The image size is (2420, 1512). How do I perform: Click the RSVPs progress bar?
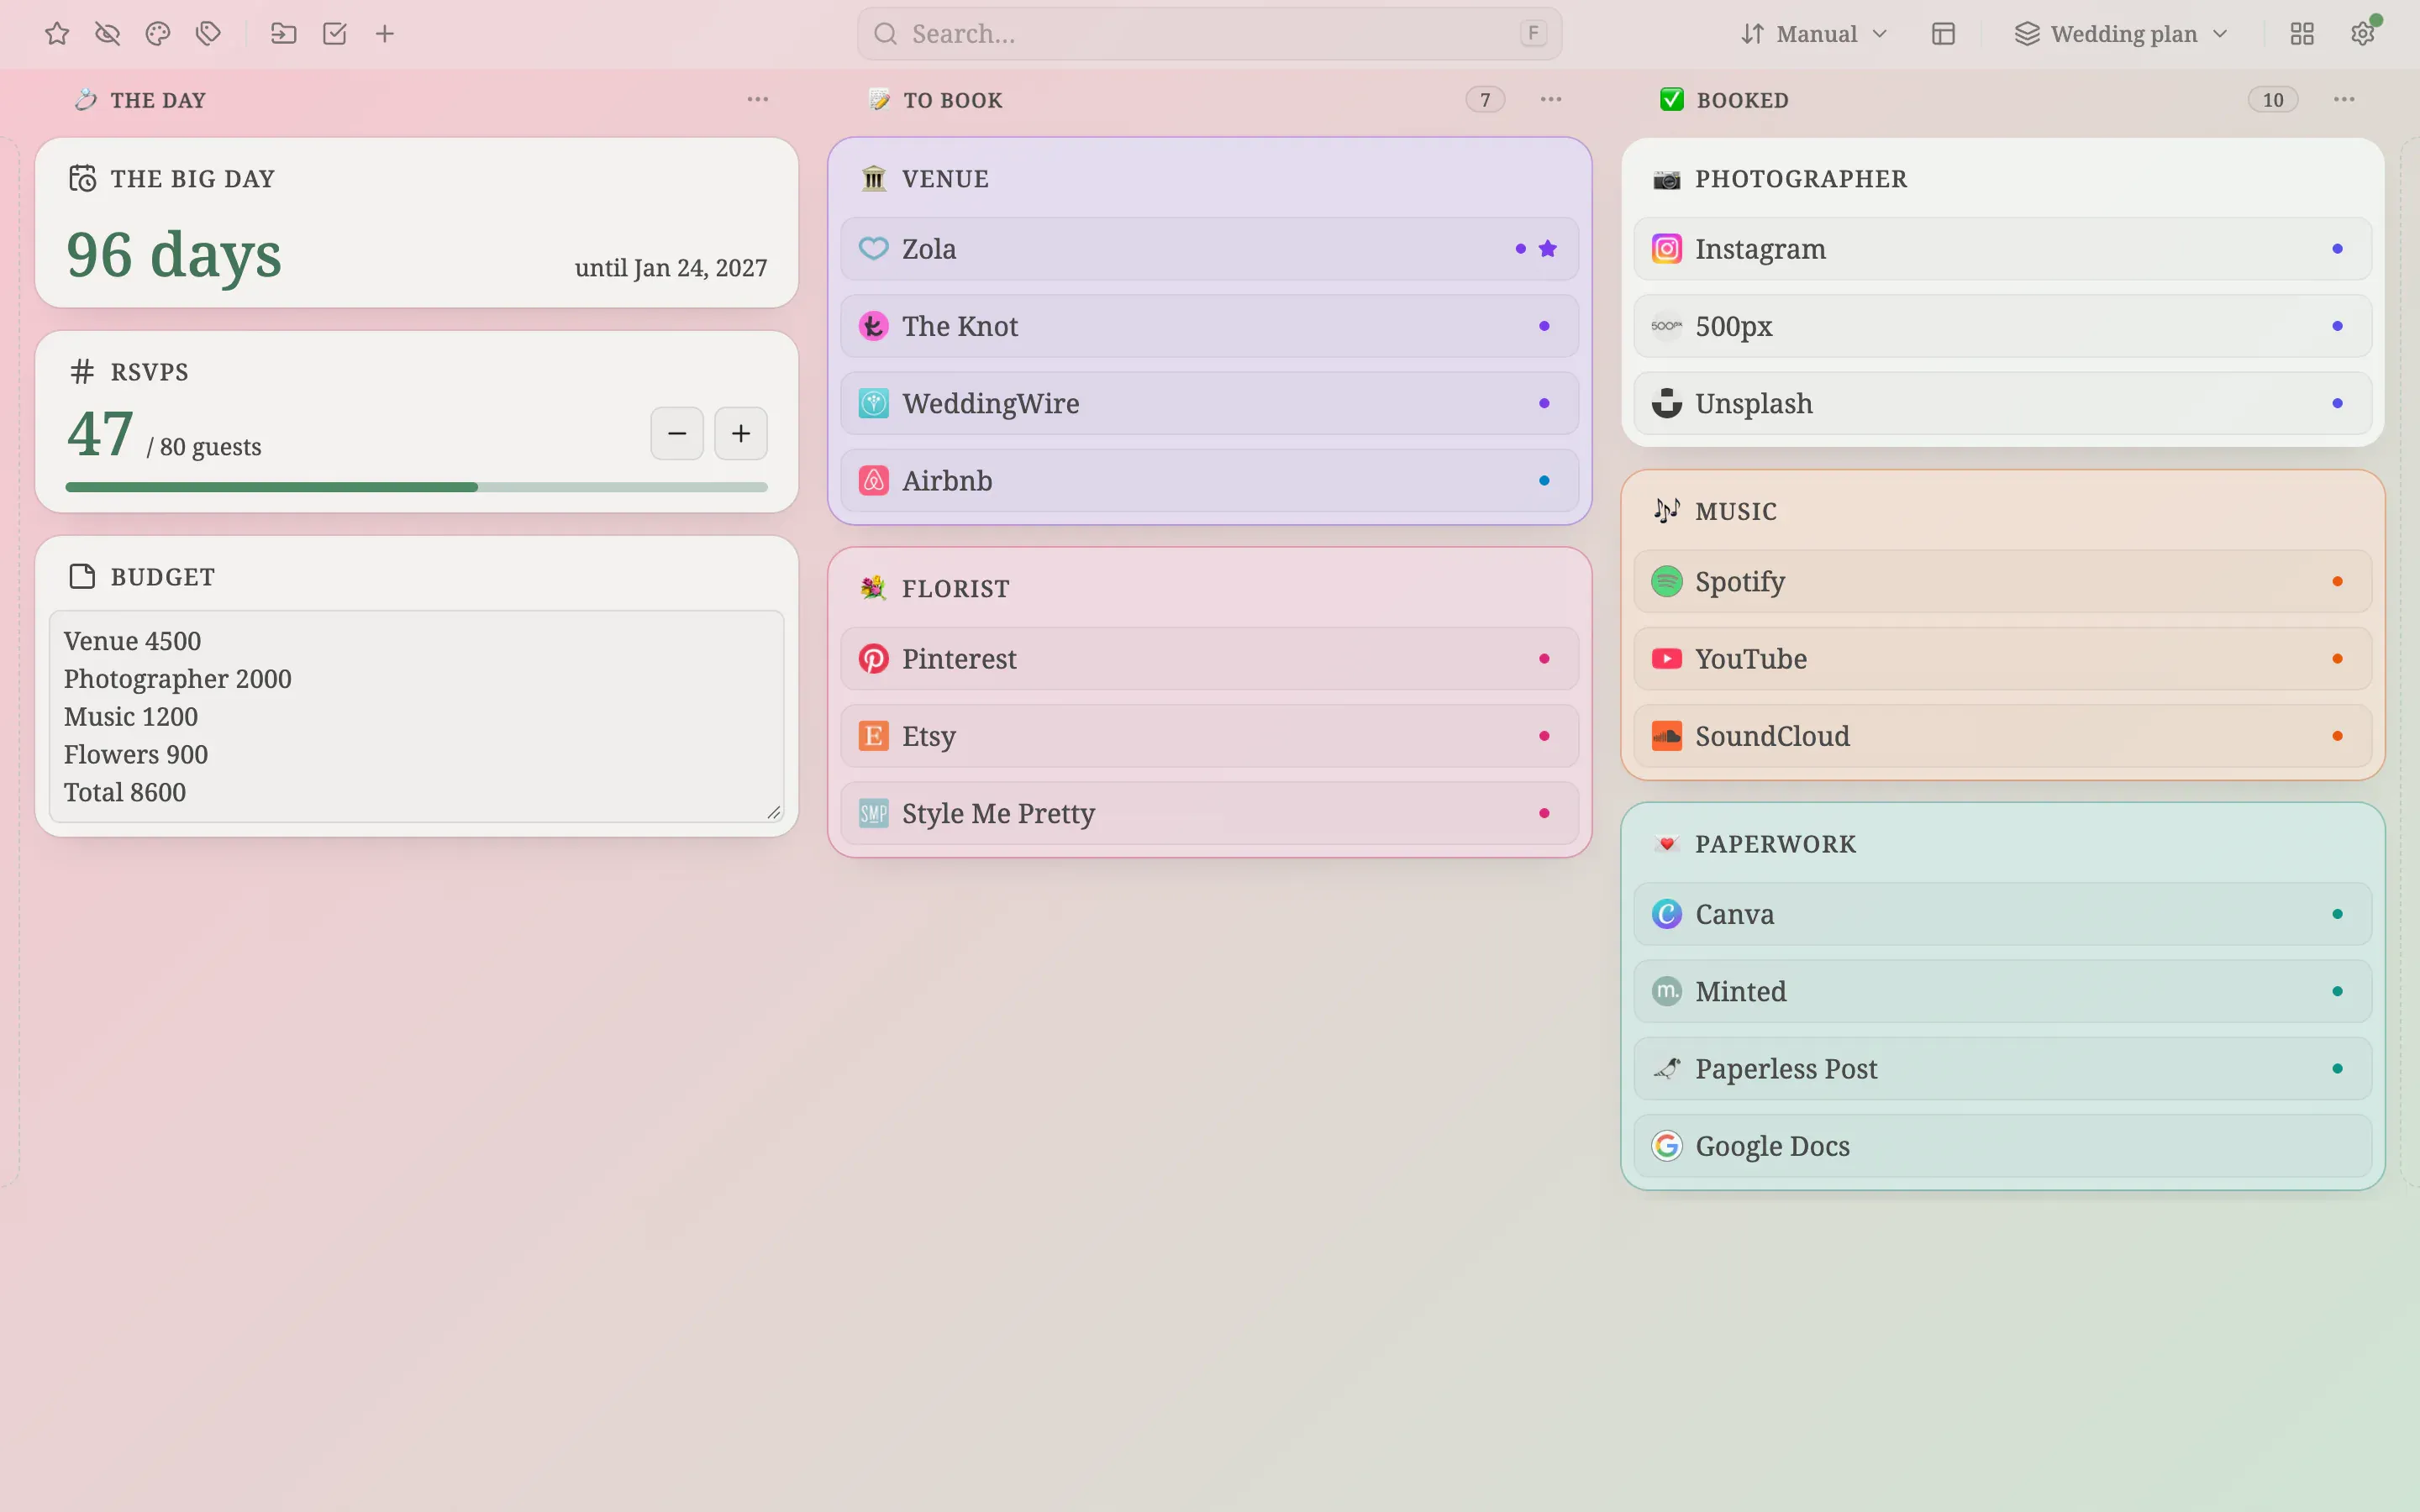point(416,487)
